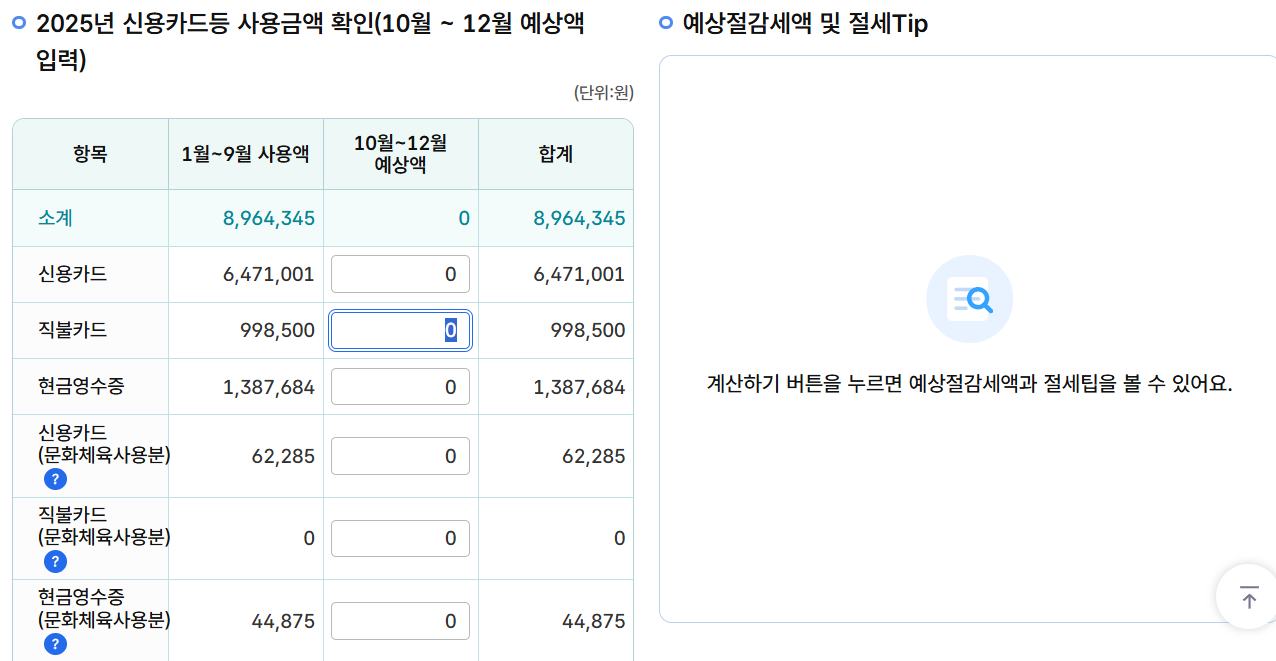Screen dimensions: 1276x661
Task: Open help tooltip for 신용카드(문화체육사용분)
Action: tap(55, 479)
